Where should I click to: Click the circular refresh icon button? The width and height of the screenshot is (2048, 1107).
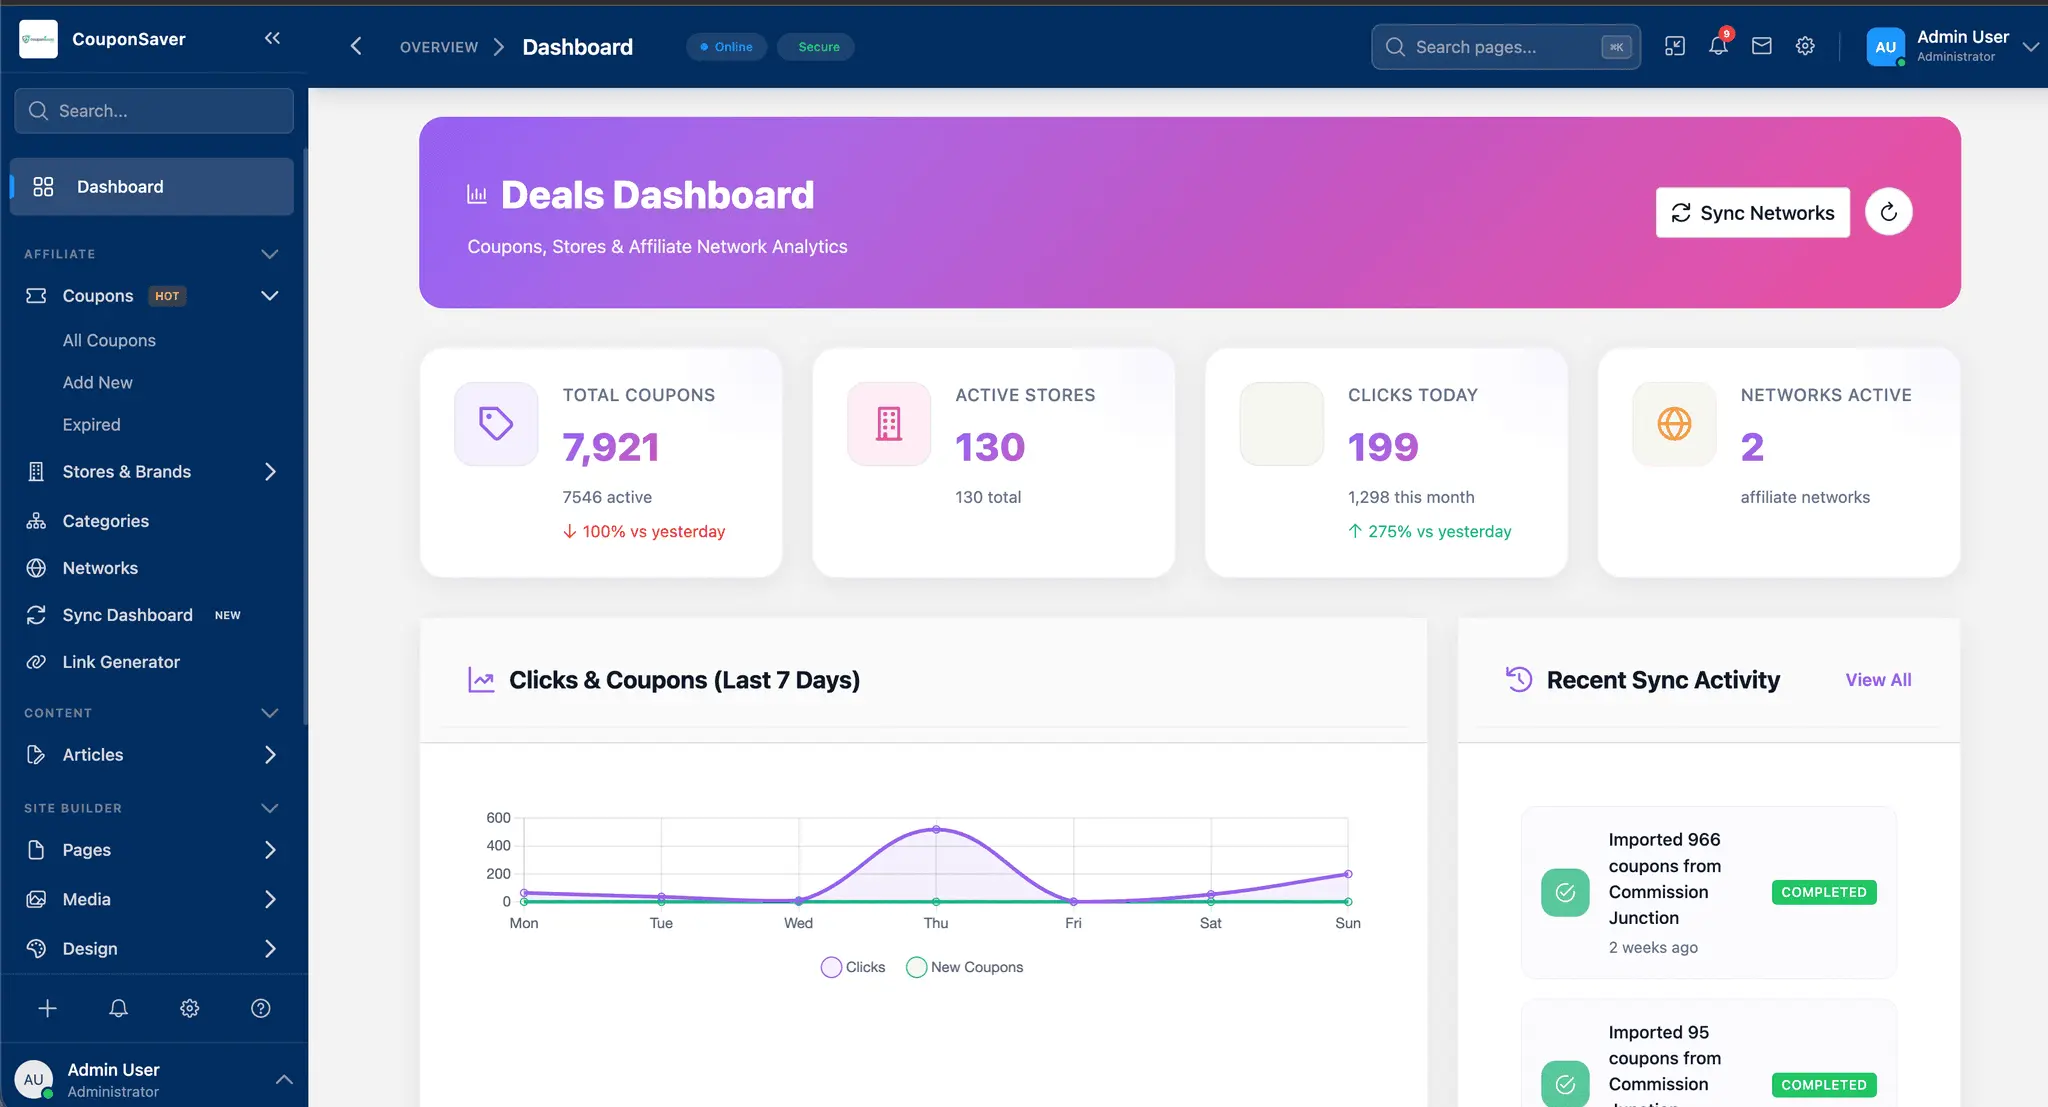coord(1888,212)
